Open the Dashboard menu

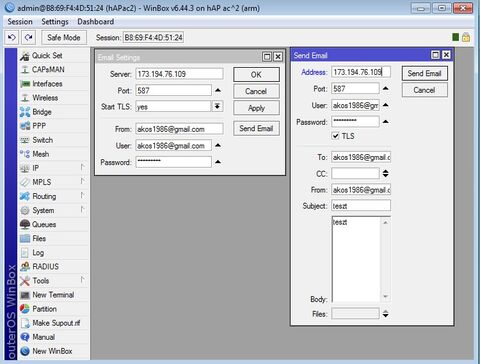click(x=96, y=22)
